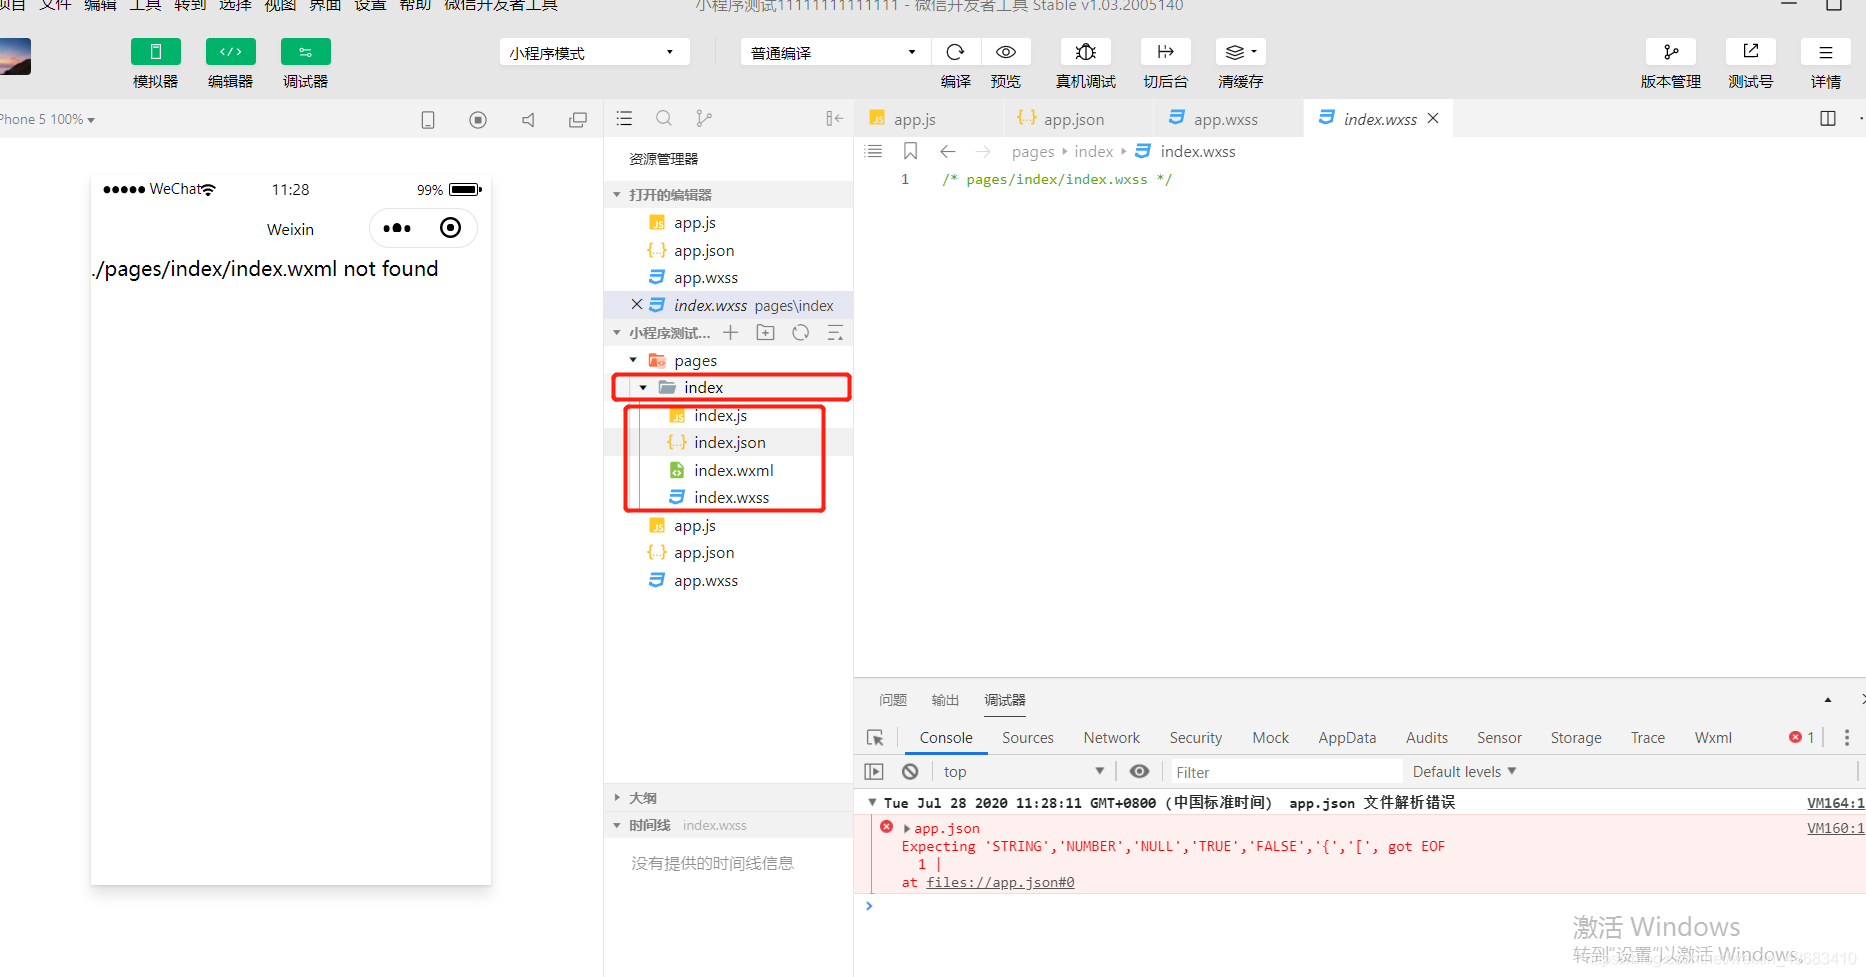
Task: Click the console Filter input field
Action: tap(1285, 772)
